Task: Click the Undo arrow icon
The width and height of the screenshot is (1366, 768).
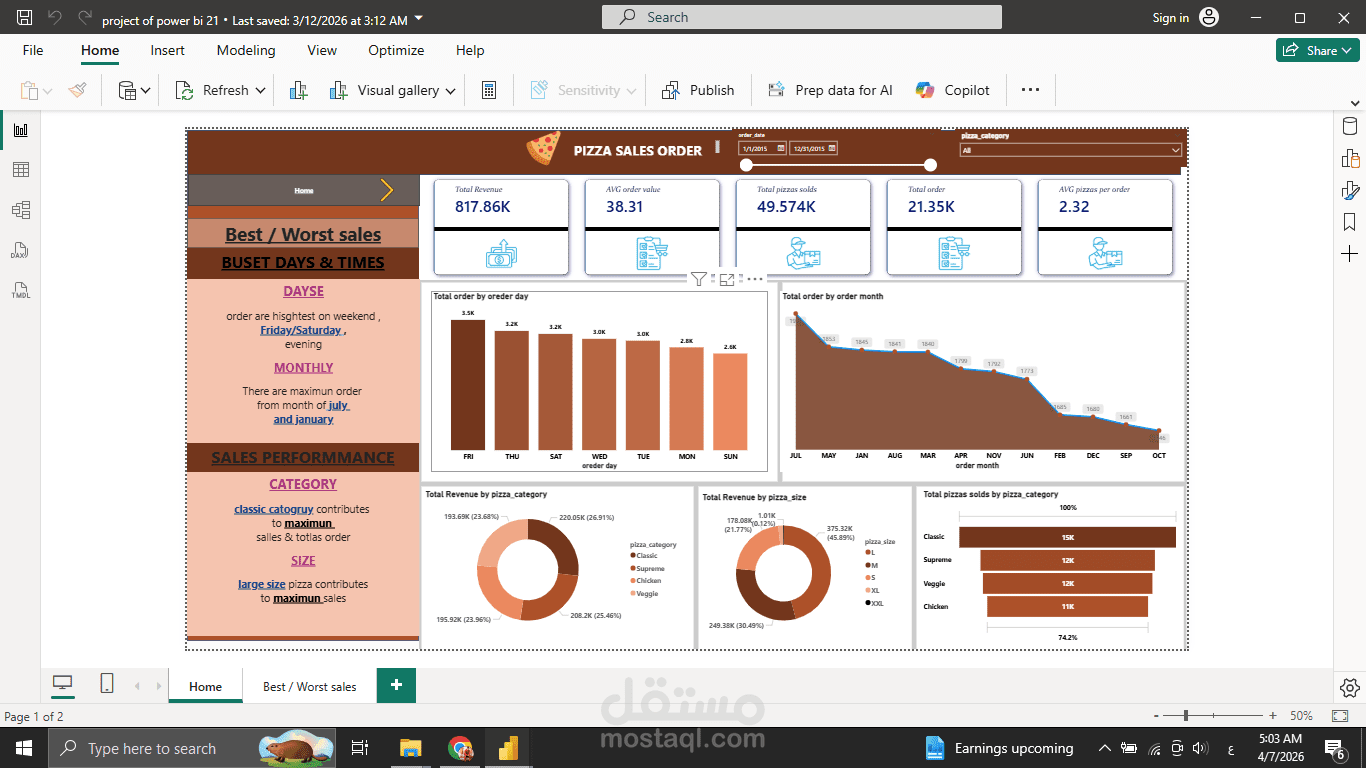Action: click(x=55, y=18)
